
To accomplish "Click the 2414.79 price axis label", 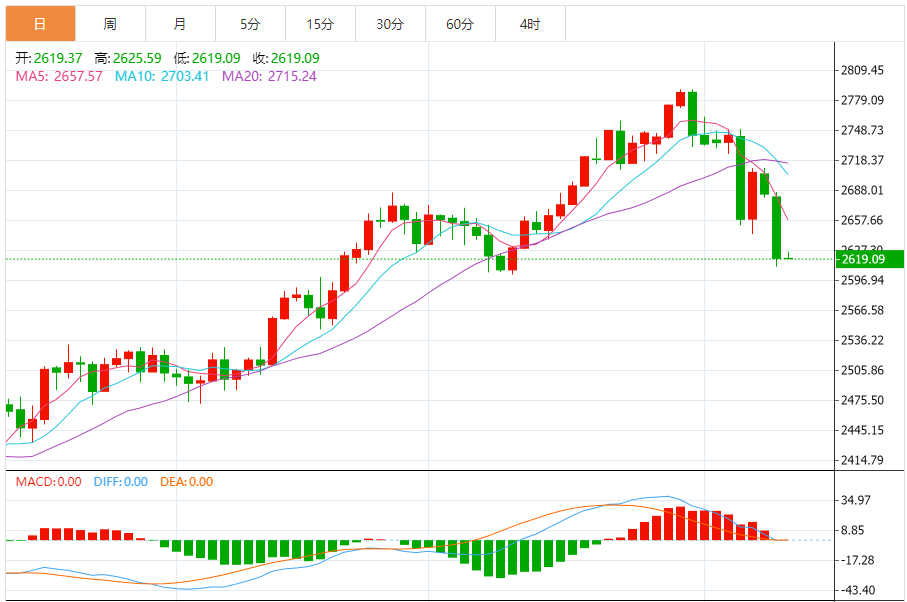I will pyautogui.click(x=862, y=460).
